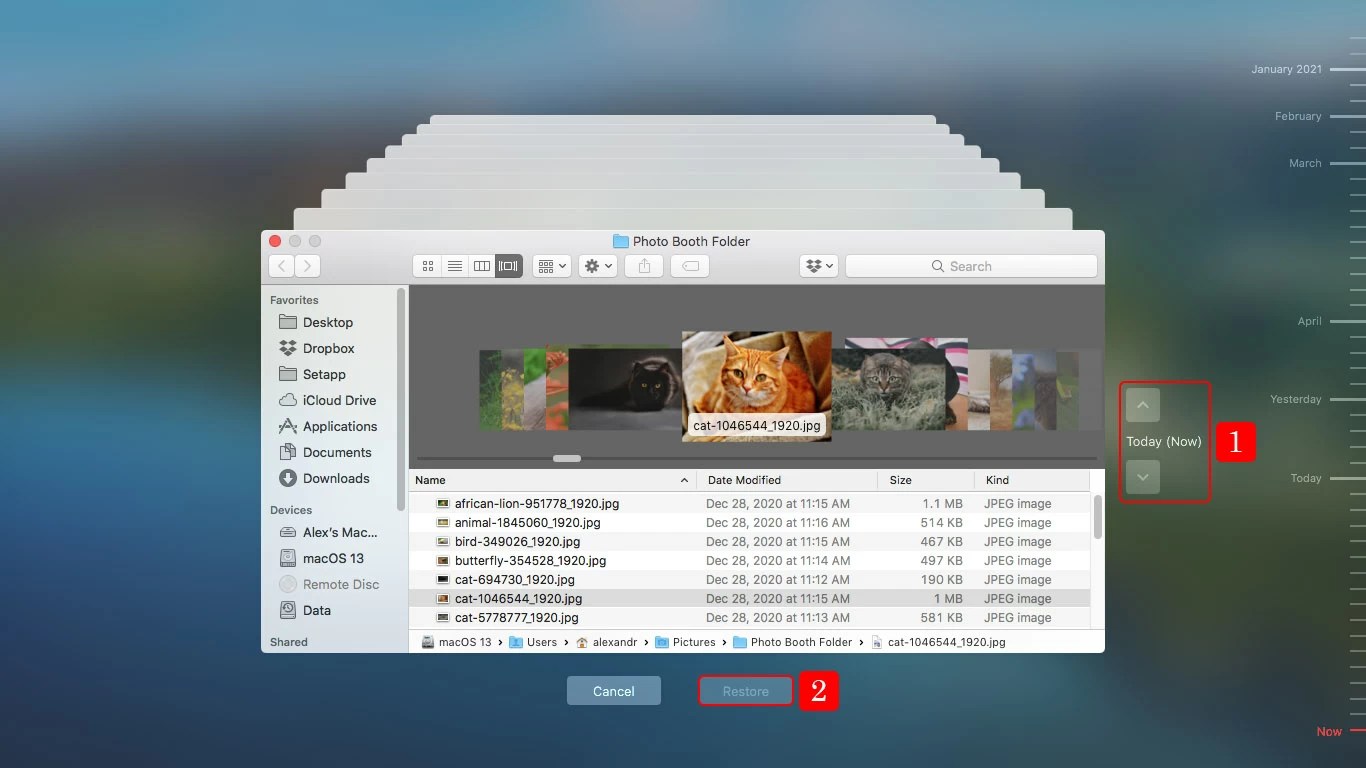Open Pictures from the path bar breadcrumb
The height and width of the screenshot is (768, 1366).
click(694, 642)
